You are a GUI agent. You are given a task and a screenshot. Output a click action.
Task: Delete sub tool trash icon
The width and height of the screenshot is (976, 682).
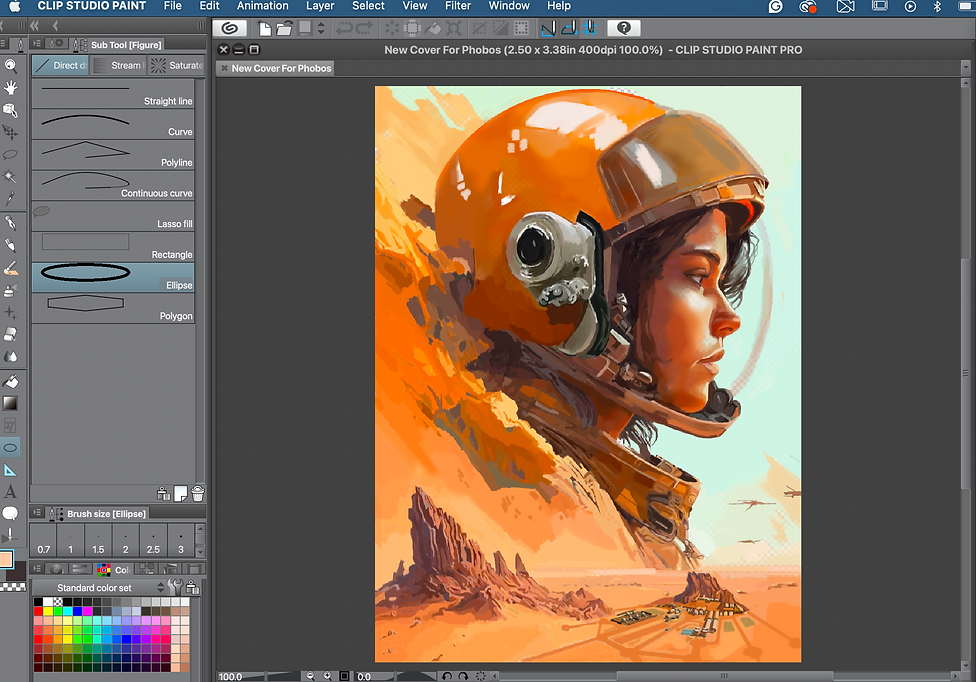(x=198, y=493)
